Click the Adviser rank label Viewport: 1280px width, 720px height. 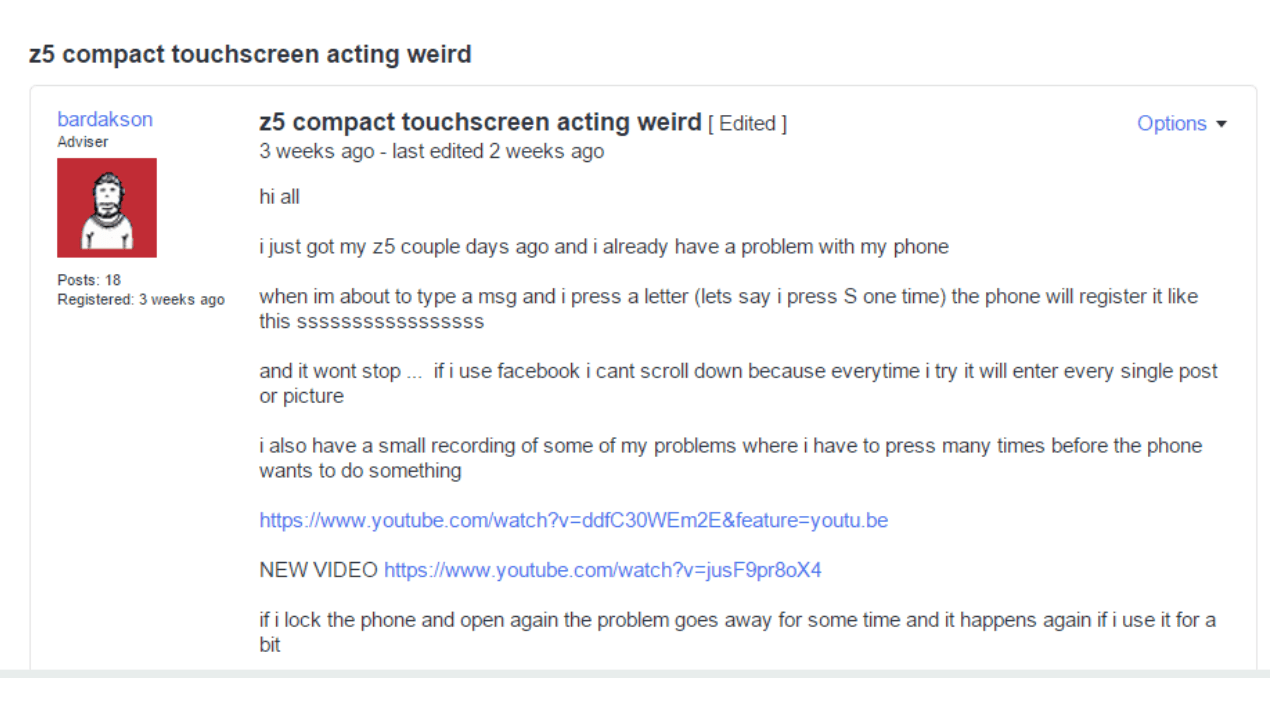click(x=82, y=141)
